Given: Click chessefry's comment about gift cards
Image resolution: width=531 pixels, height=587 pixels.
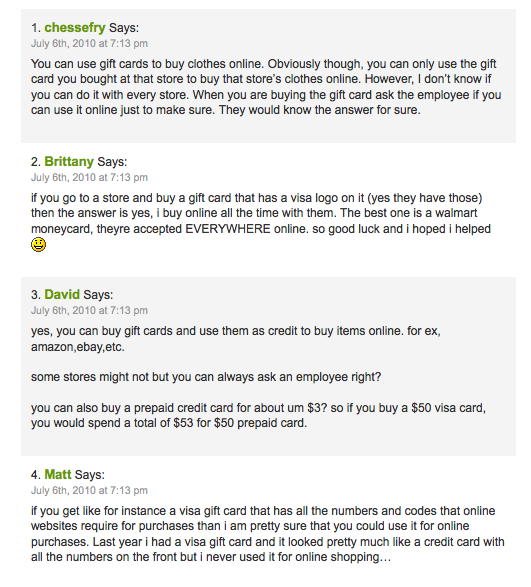Looking at the screenshot, I should pyautogui.click(x=266, y=87).
